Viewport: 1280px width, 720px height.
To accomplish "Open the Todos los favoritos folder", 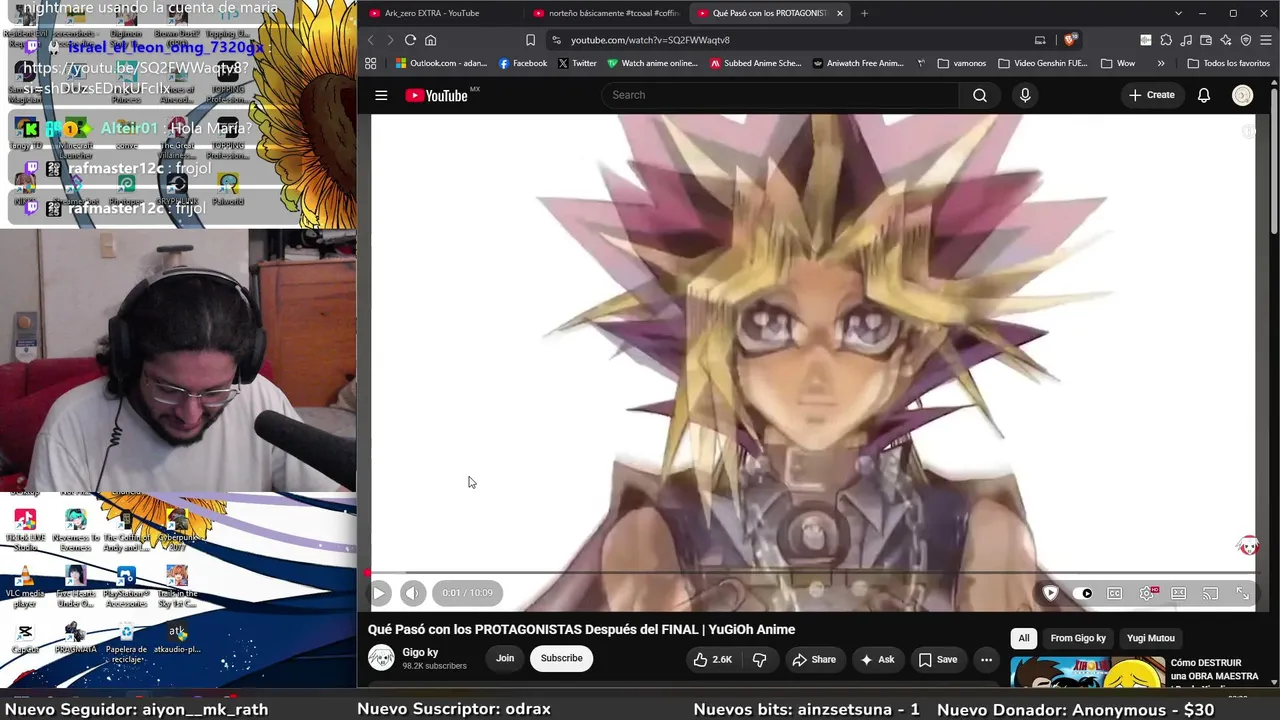I will coord(1228,63).
